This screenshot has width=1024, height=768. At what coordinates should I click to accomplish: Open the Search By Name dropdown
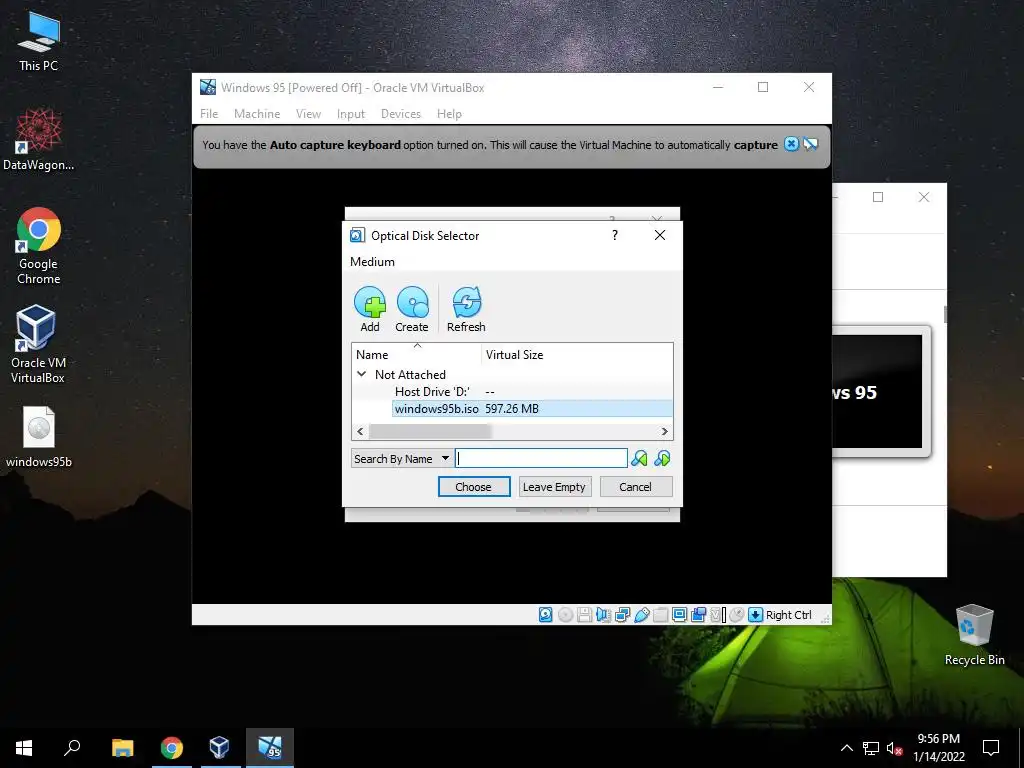(x=402, y=458)
